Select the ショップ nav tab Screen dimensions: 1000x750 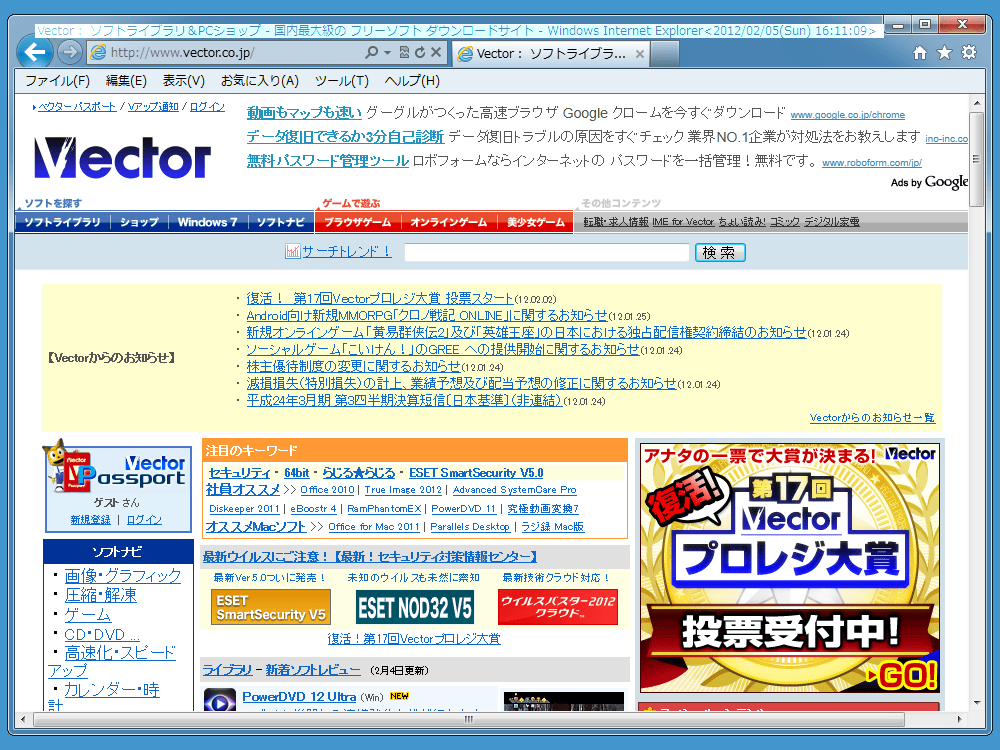pos(139,222)
